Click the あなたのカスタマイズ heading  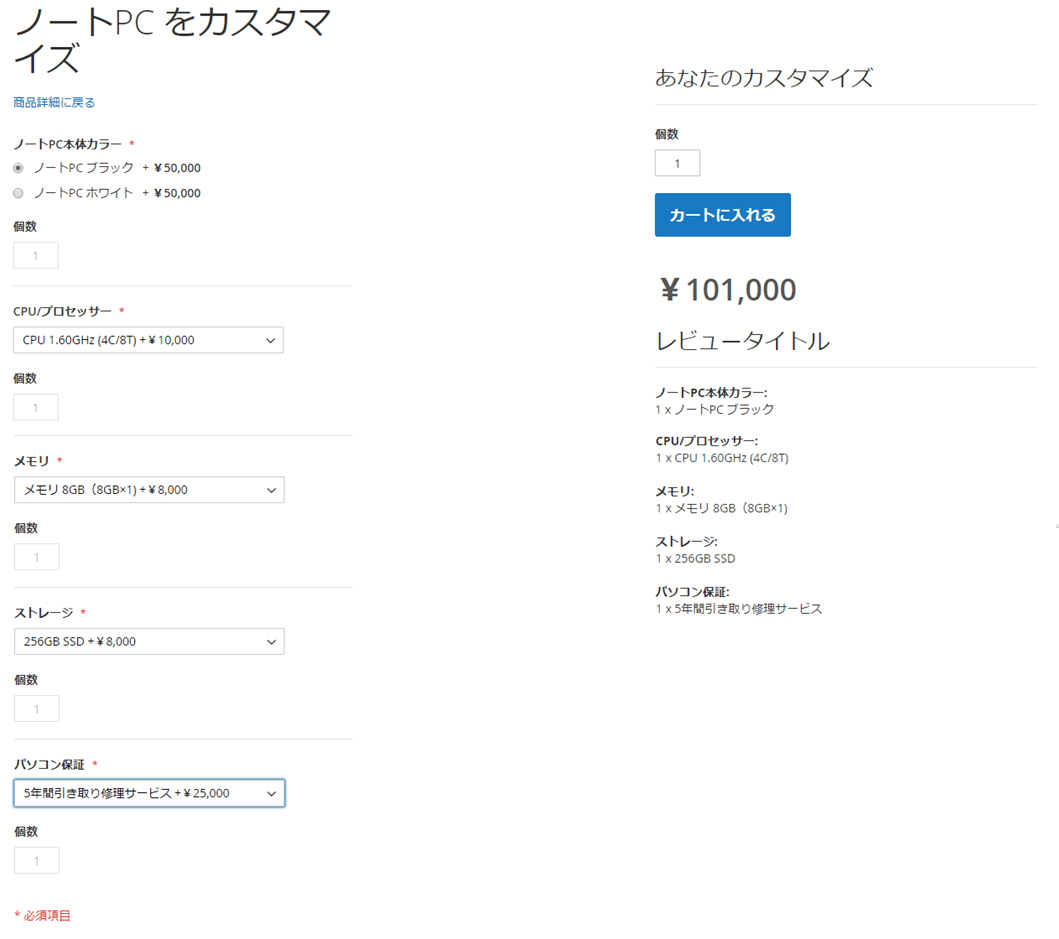click(x=764, y=78)
